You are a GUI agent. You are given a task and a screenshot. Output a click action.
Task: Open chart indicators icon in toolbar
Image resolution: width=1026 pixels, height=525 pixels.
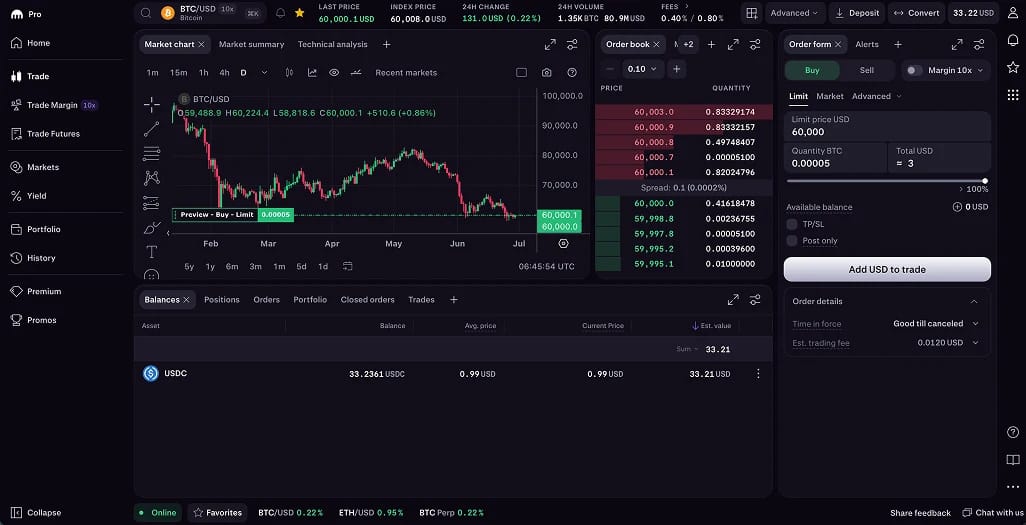tap(312, 73)
